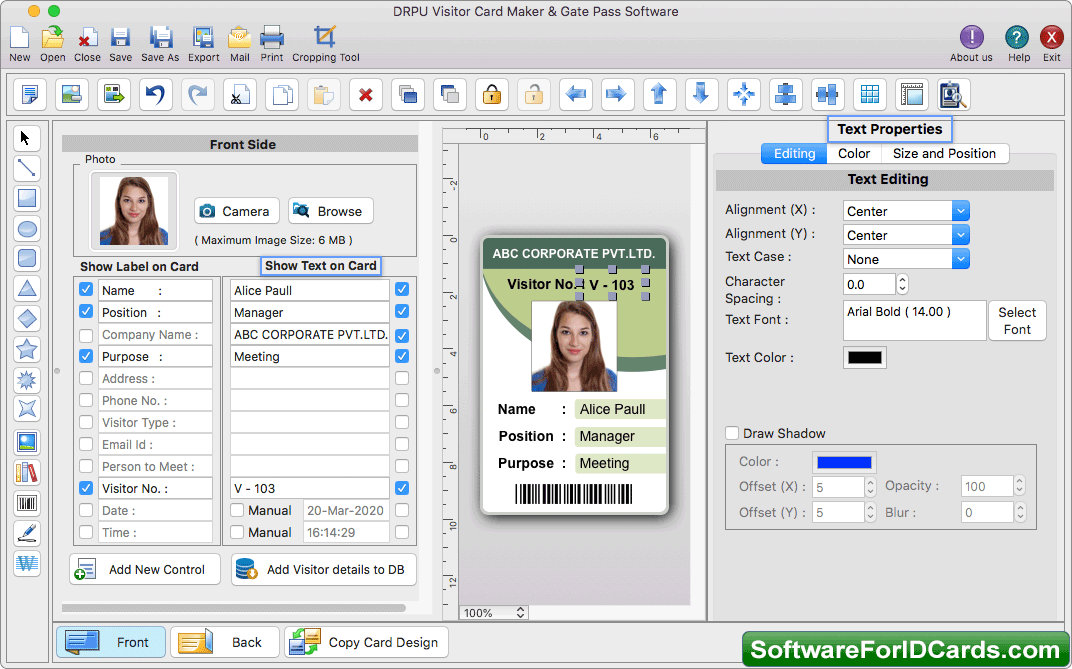Enable the Draw Shadow checkbox
This screenshot has height=669, width=1072.
[732, 433]
